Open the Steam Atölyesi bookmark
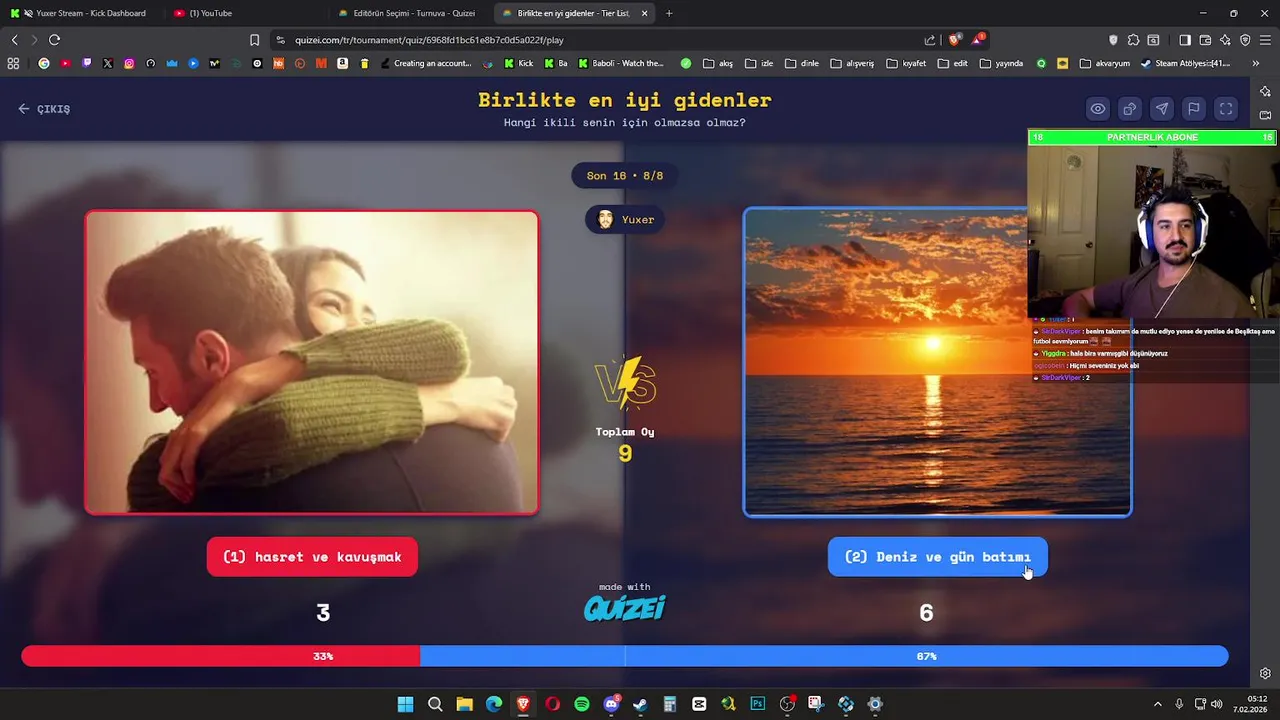The image size is (1280, 720). click(1185, 63)
